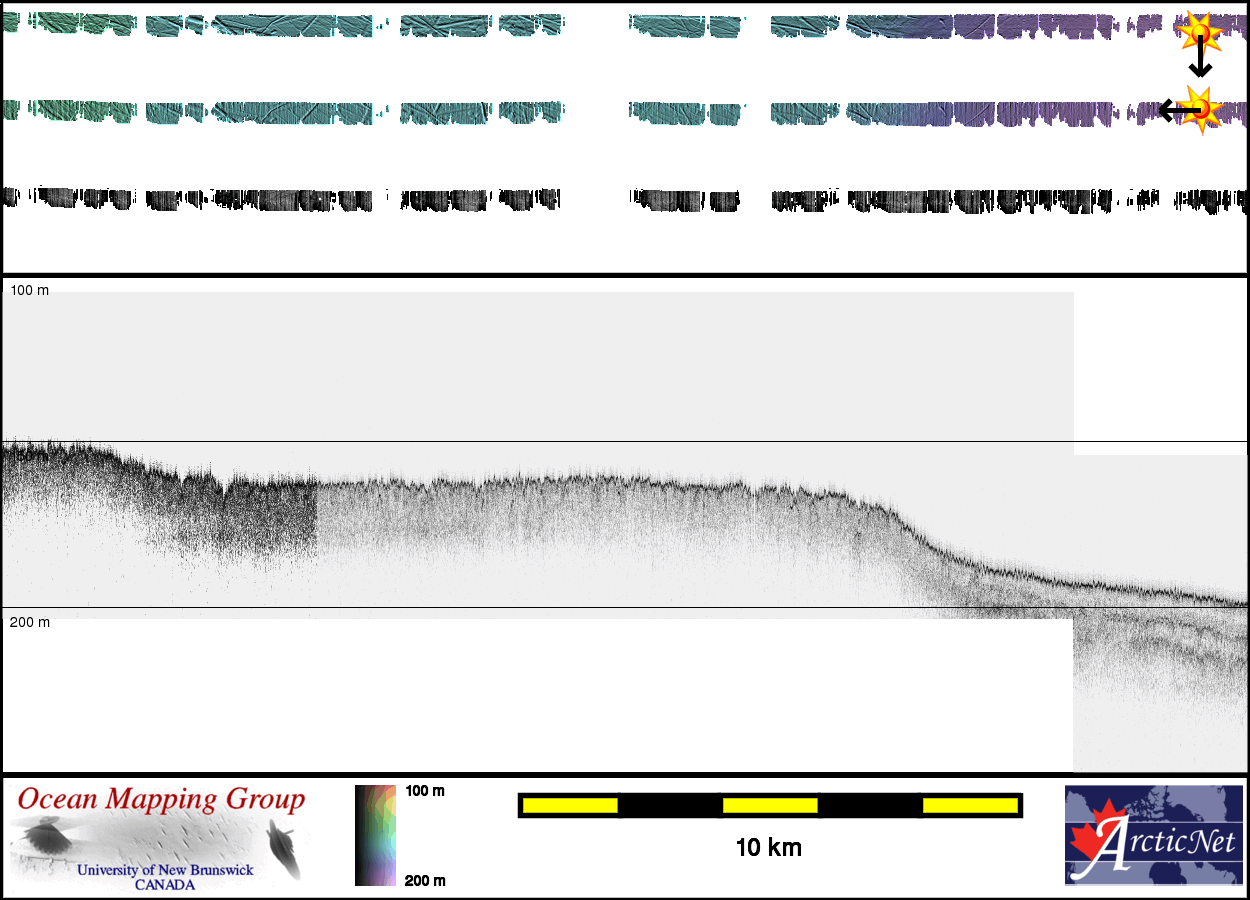The height and width of the screenshot is (900, 1250).
Task: Click the Ocean Mapping Group logo title
Action: tap(161, 800)
